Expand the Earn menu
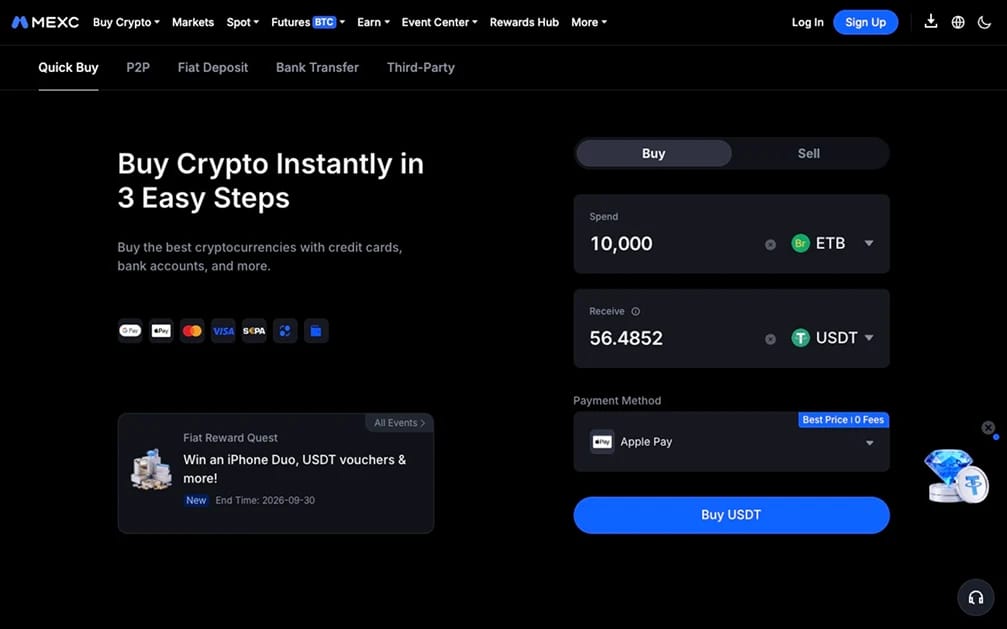This screenshot has width=1007, height=629. pos(374,22)
